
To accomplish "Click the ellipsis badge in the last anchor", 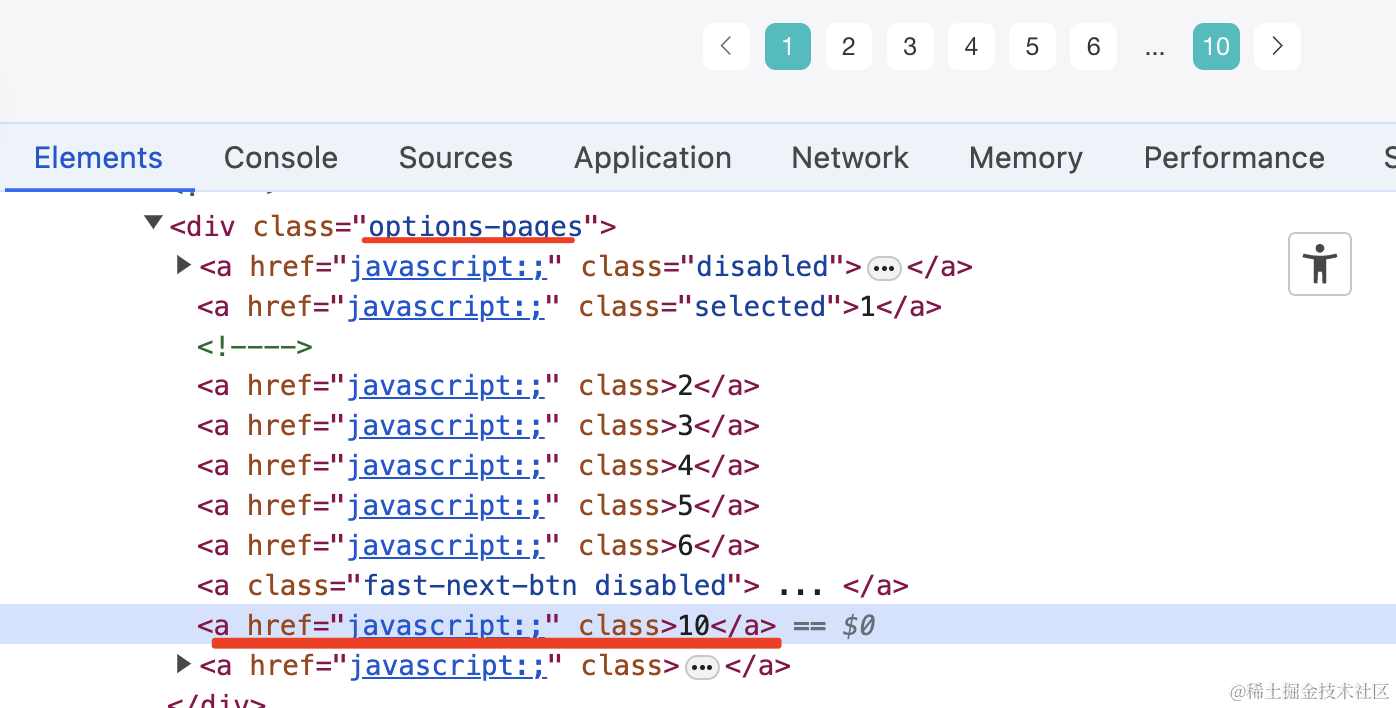I will tap(702, 667).
